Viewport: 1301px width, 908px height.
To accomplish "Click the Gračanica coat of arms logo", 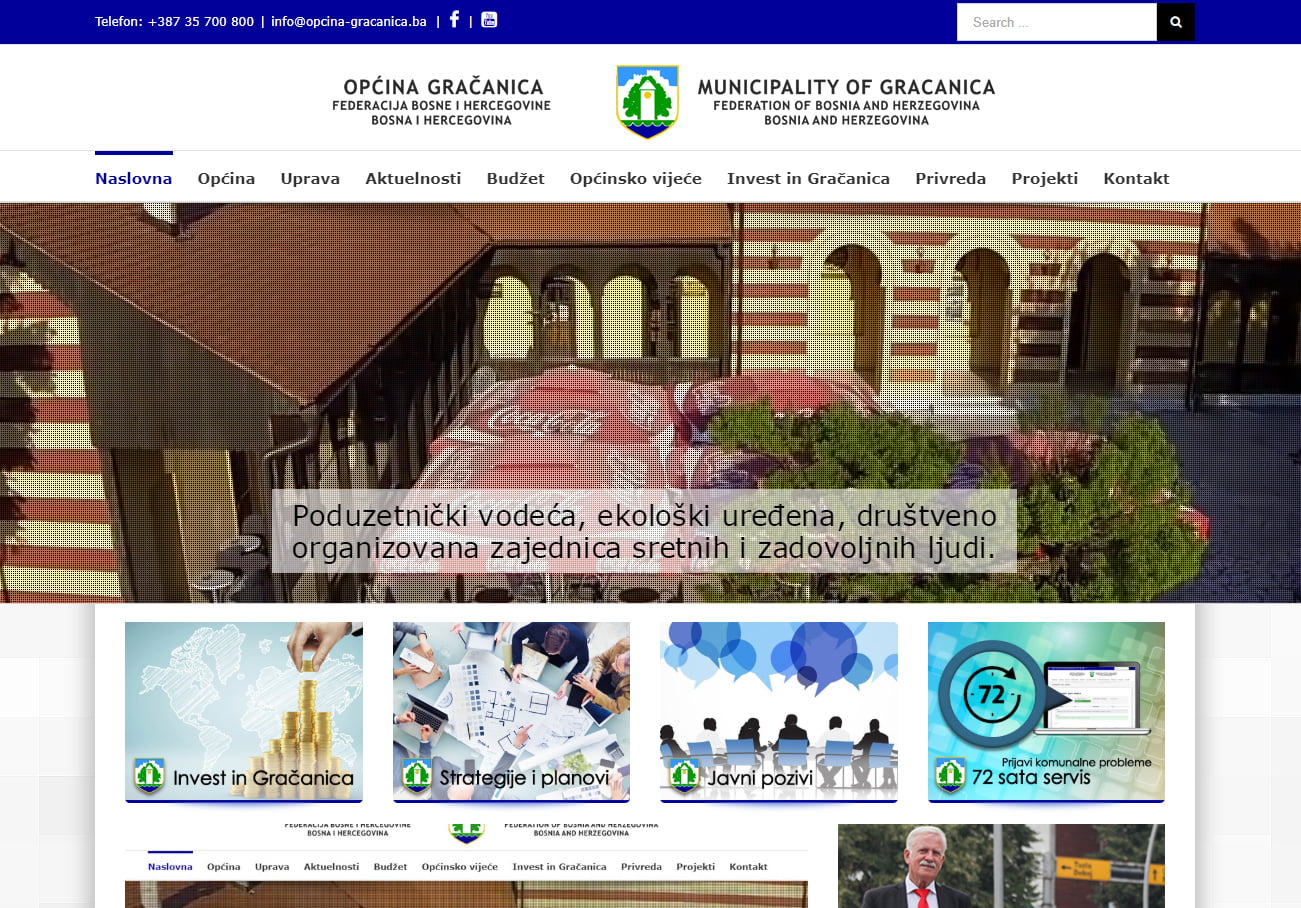I will coord(647,101).
